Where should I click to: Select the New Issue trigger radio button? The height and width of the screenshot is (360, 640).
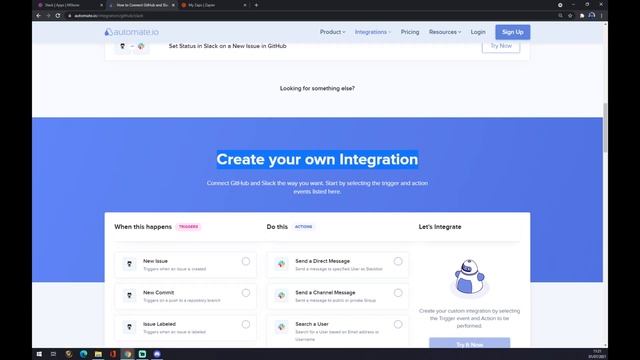(246, 261)
